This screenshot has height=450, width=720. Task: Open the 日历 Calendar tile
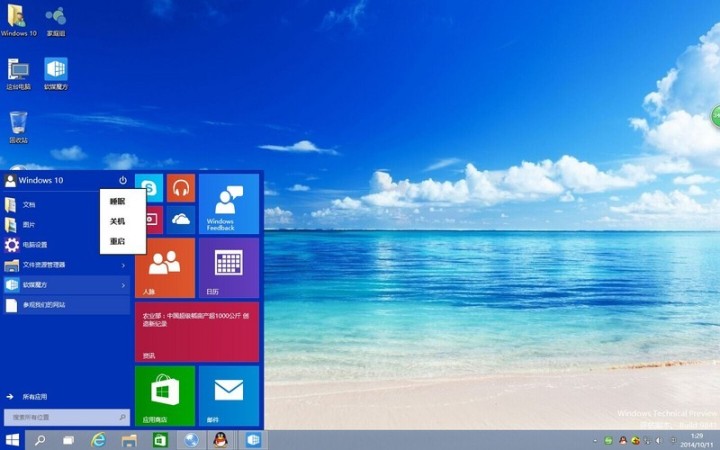tap(229, 268)
